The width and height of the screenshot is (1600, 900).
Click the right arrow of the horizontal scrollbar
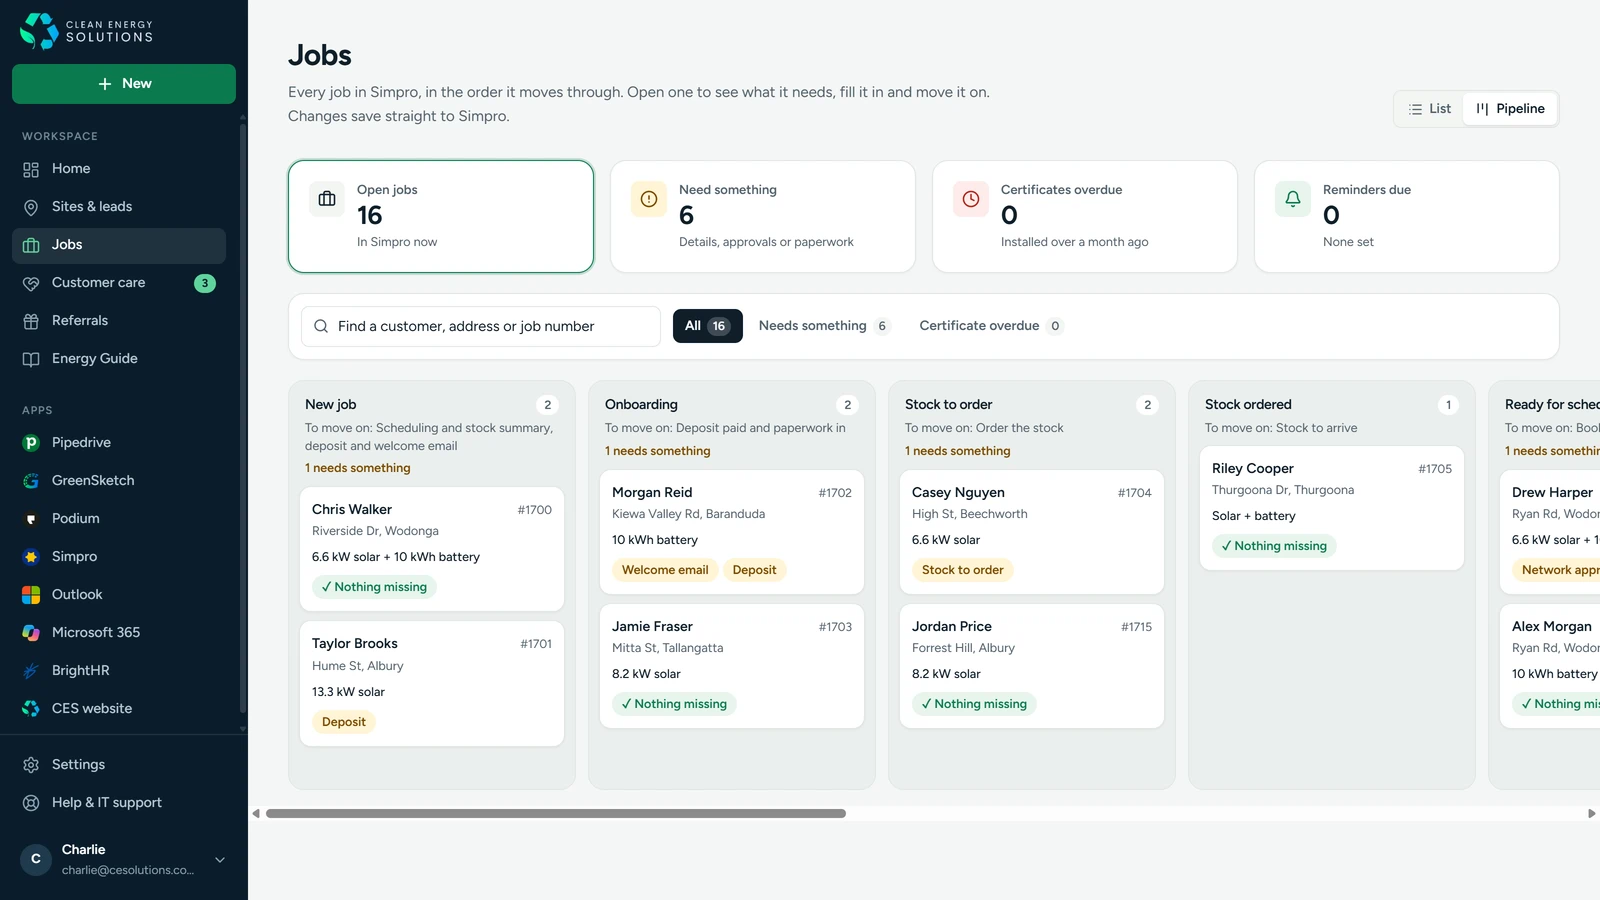tap(1591, 814)
